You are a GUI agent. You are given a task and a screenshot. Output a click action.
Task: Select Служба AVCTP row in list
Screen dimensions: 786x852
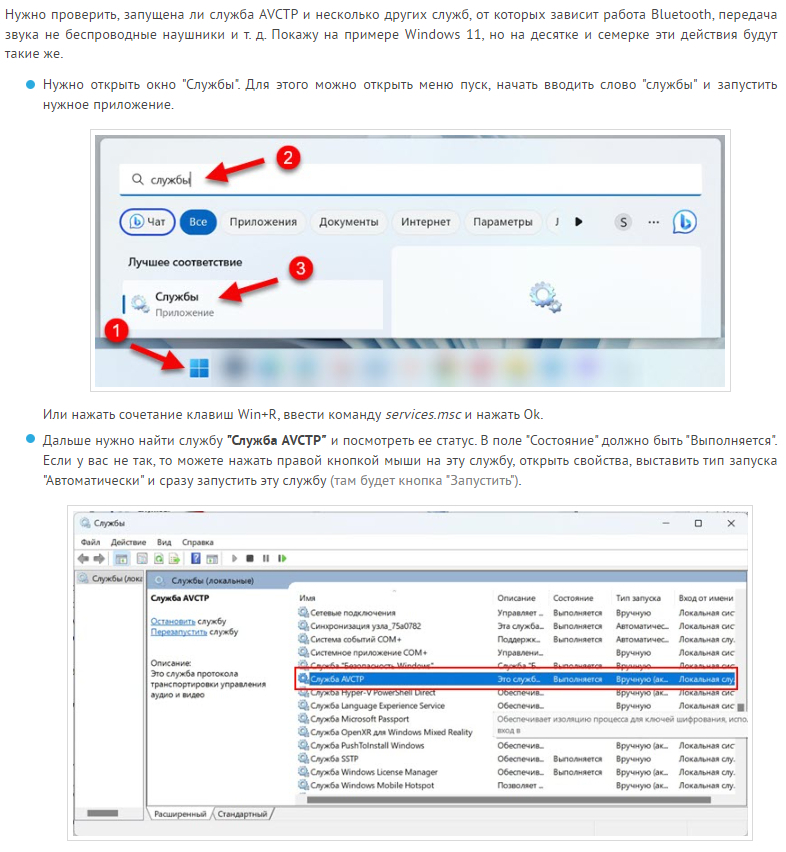(x=400, y=679)
